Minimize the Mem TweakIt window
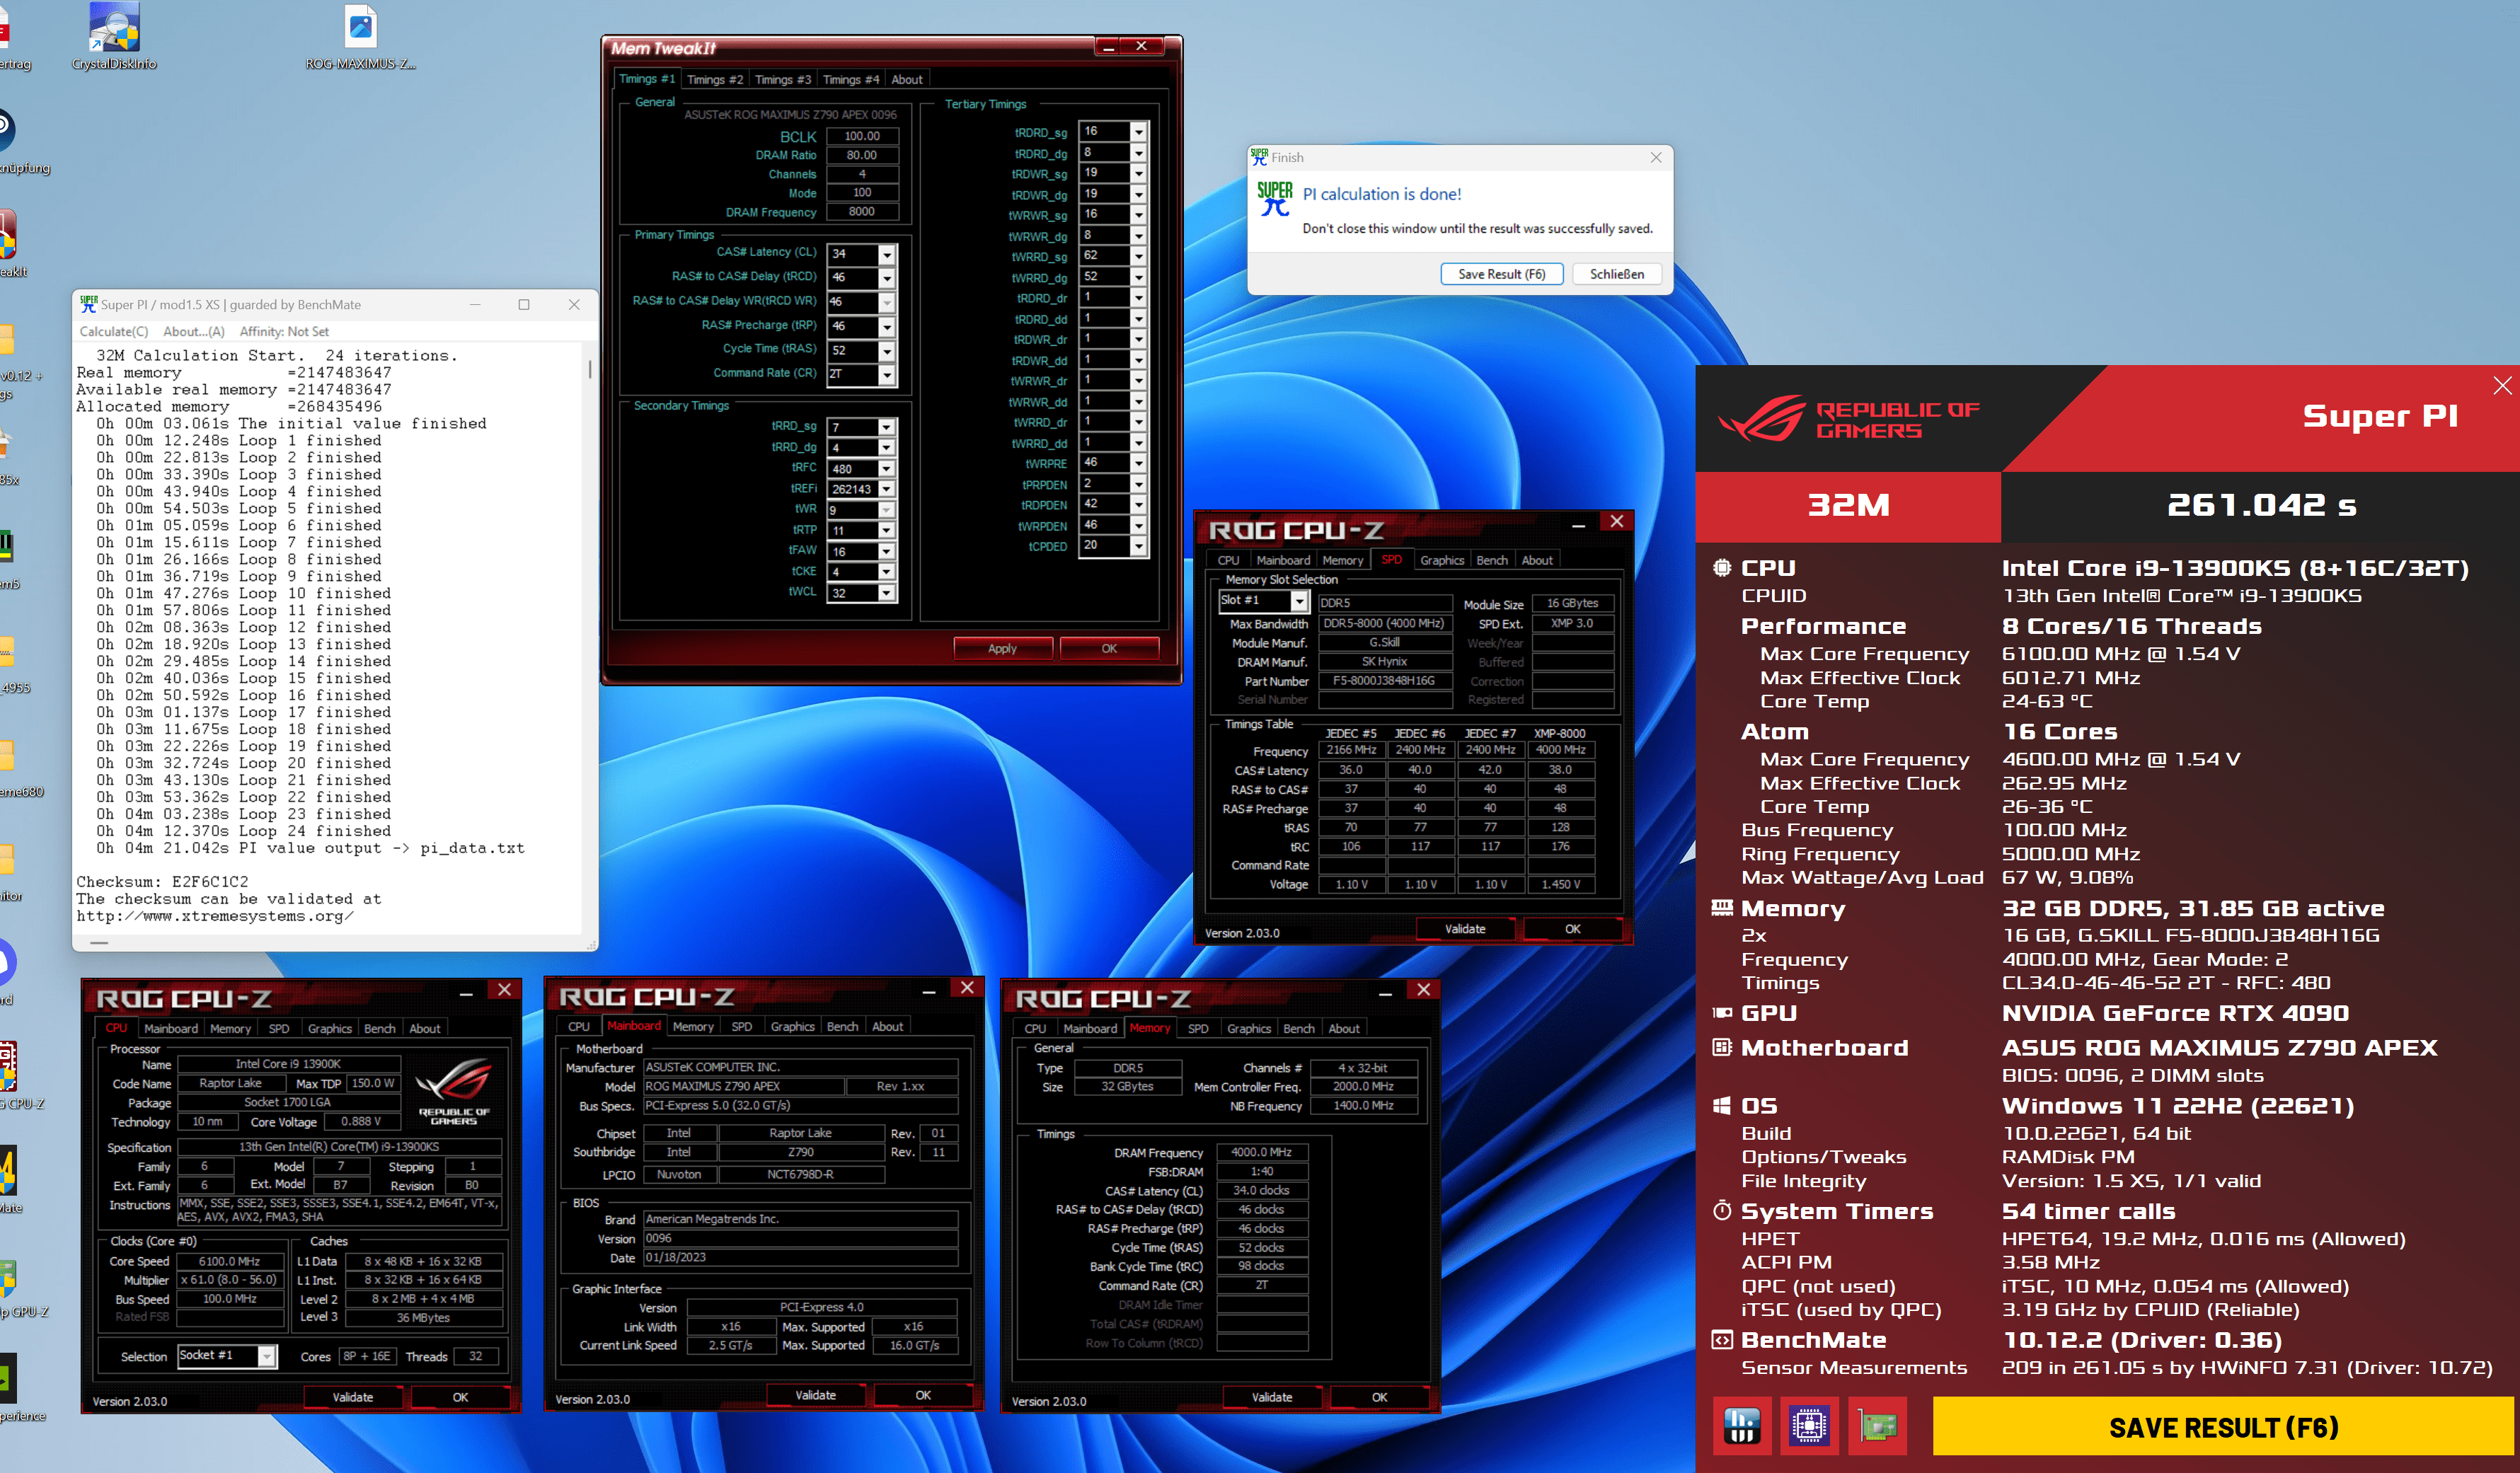 click(x=1108, y=46)
